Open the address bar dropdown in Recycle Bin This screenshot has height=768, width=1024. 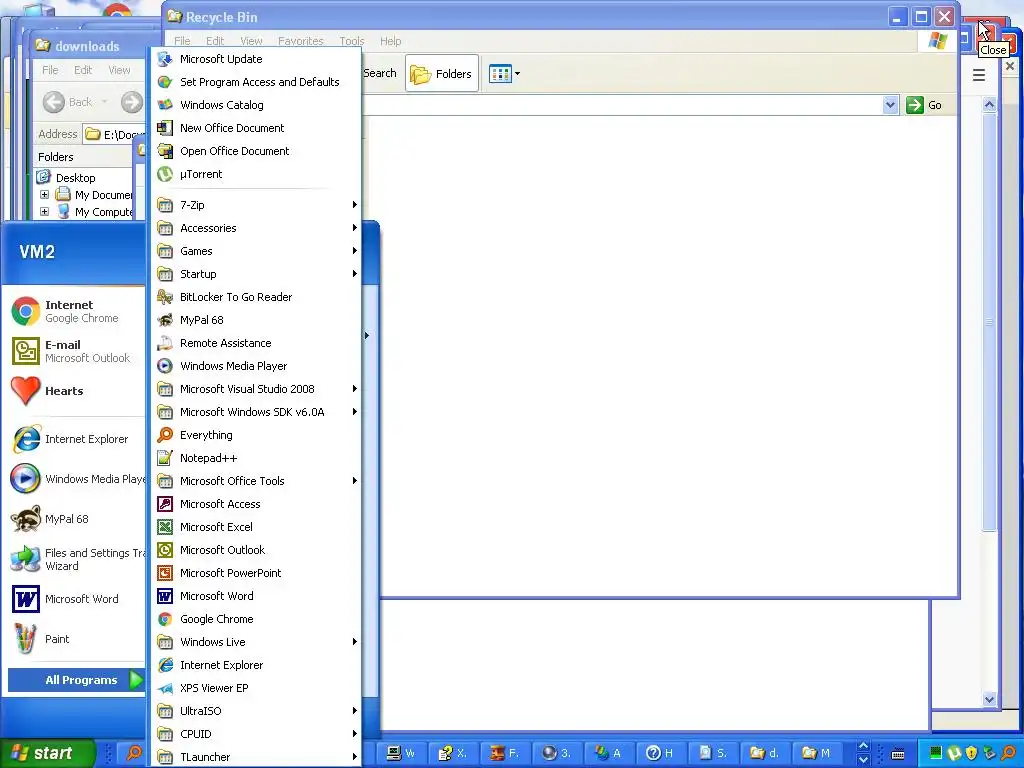coord(890,105)
